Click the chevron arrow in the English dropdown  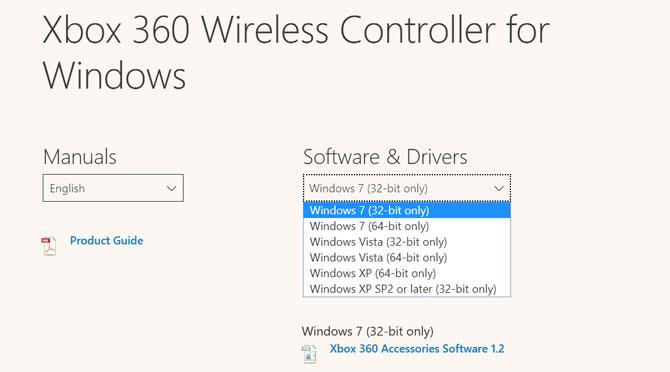(x=171, y=188)
